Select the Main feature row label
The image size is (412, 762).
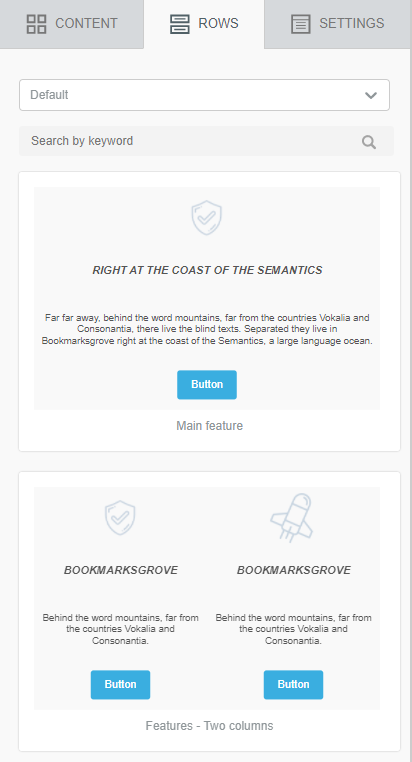[209, 426]
